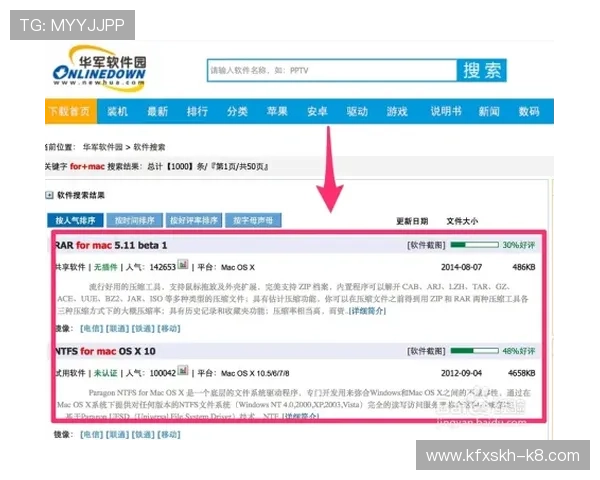Open the NTFS for mac OS X 10 title
The height and width of the screenshot is (480, 600).
(105, 351)
